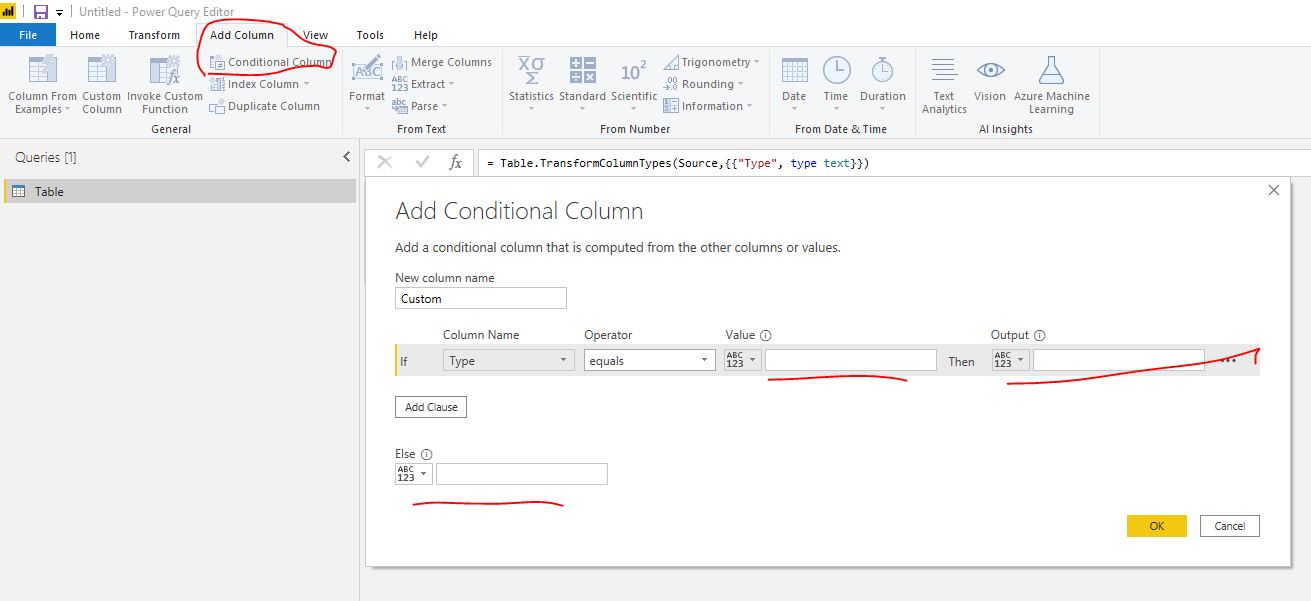Open the File tab

pyautogui.click(x=28, y=35)
